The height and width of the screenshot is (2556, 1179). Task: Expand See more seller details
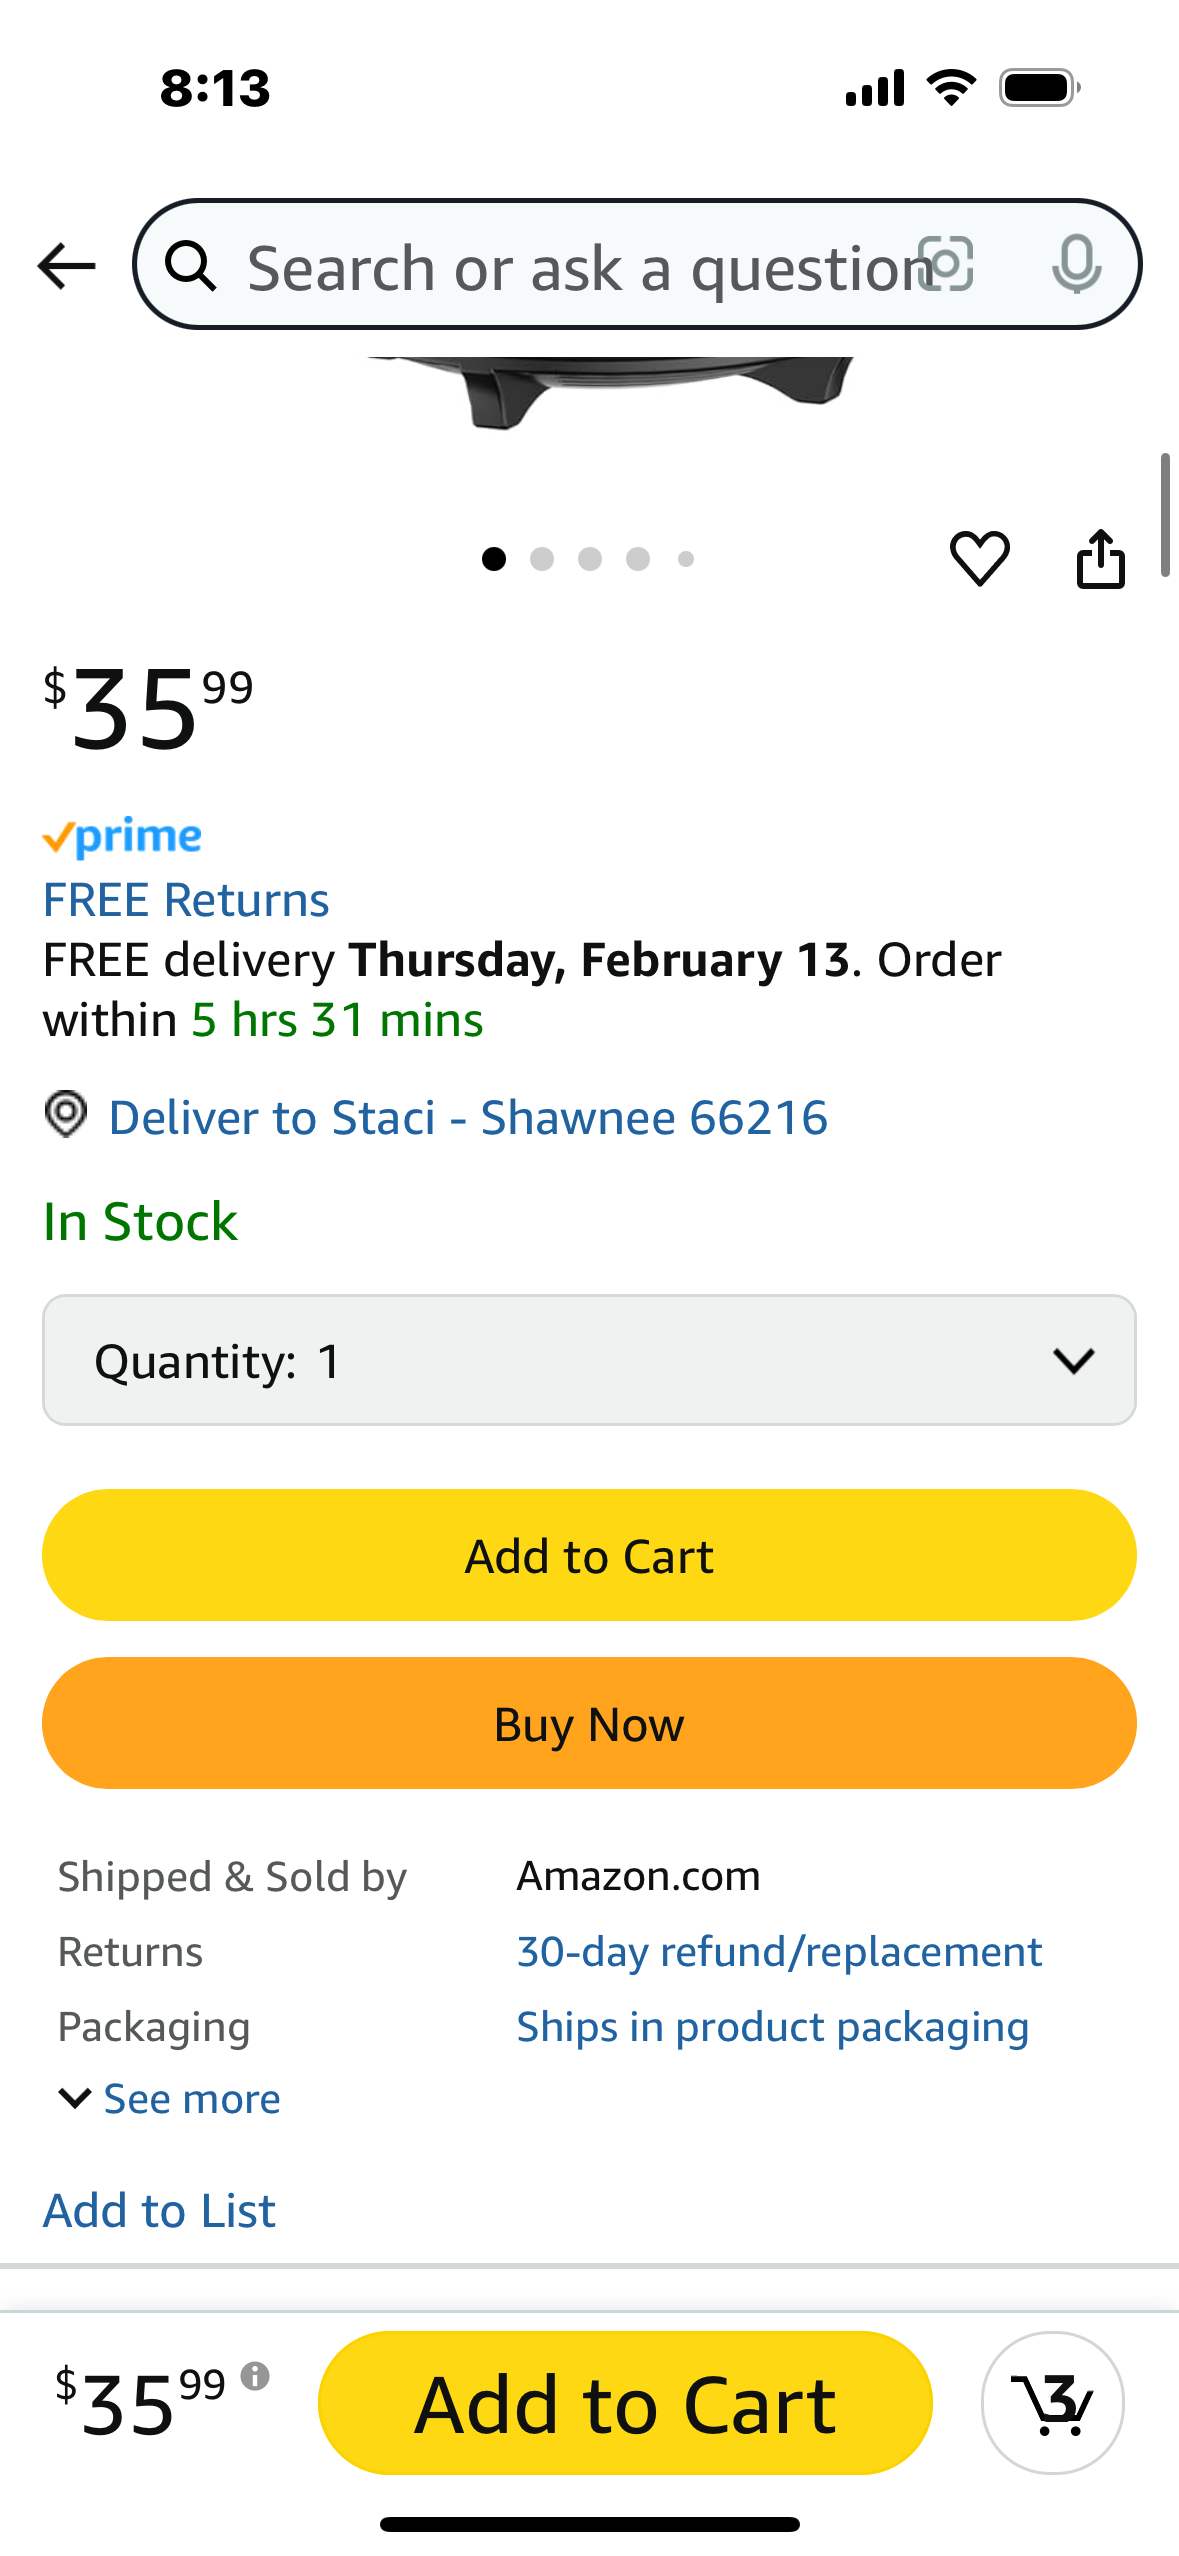170,2099
